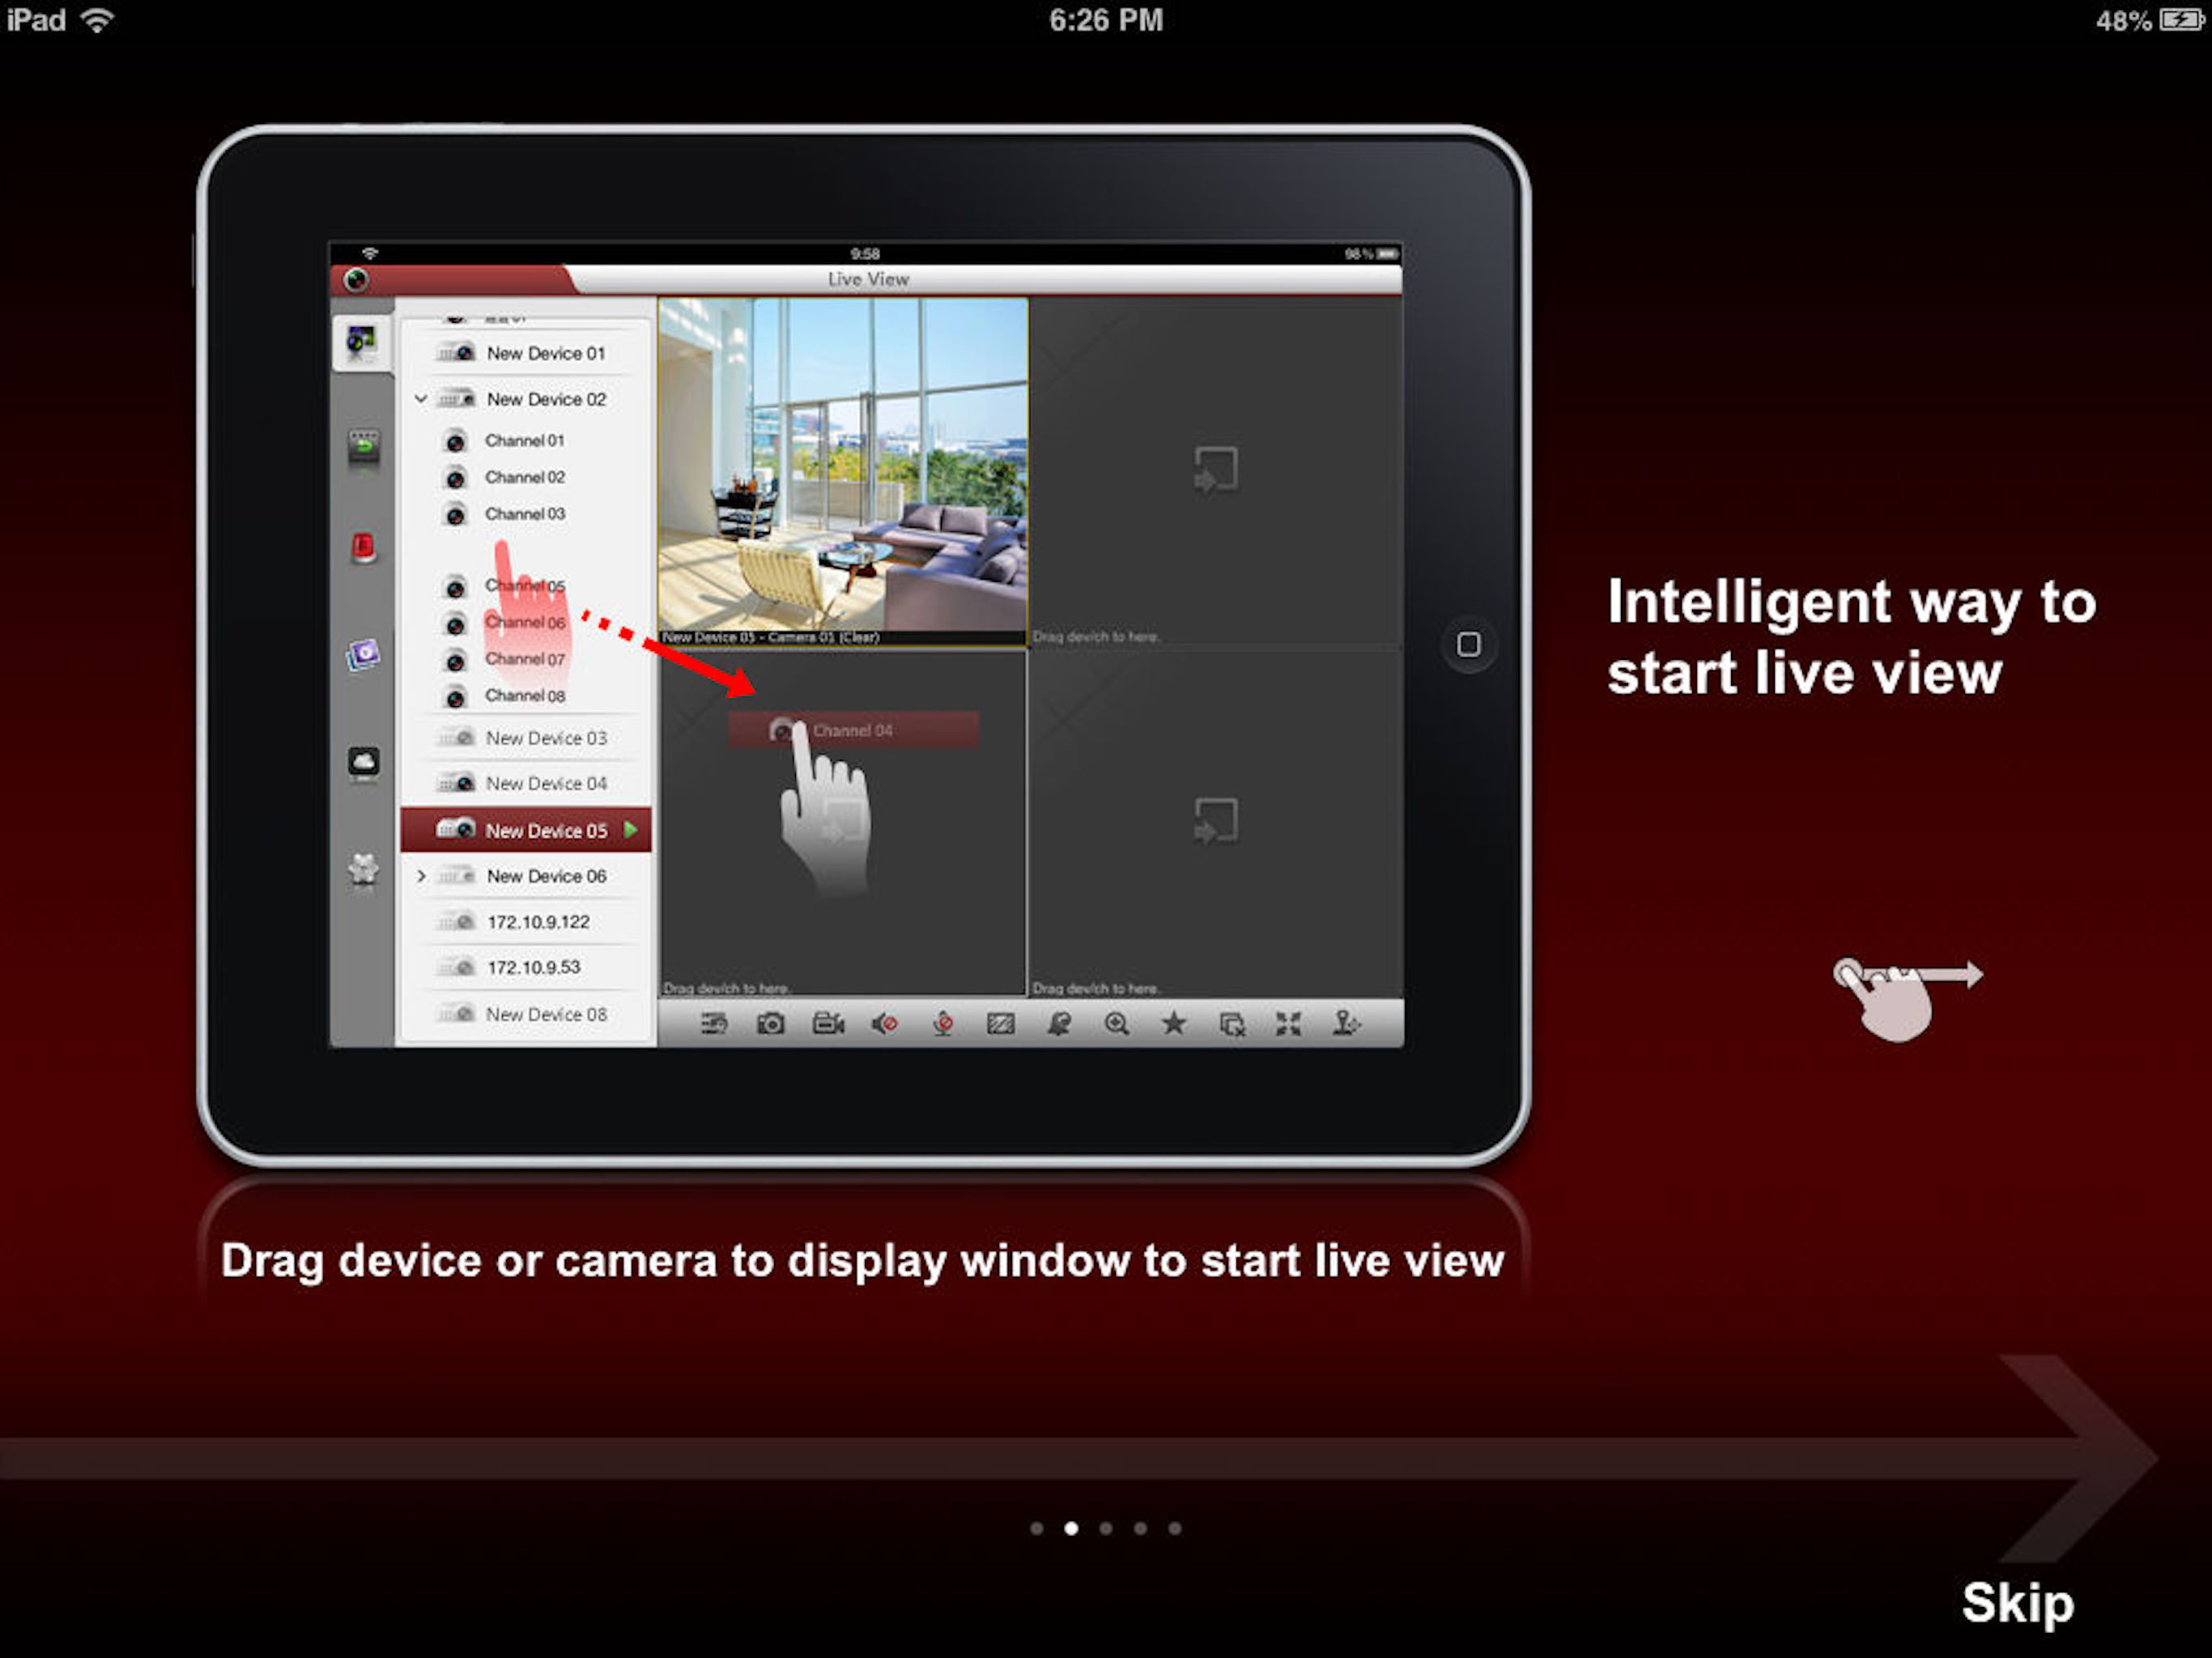Select Channel 03 in device list
This screenshot has width=2212, height=1658.
tap(524, 514)
